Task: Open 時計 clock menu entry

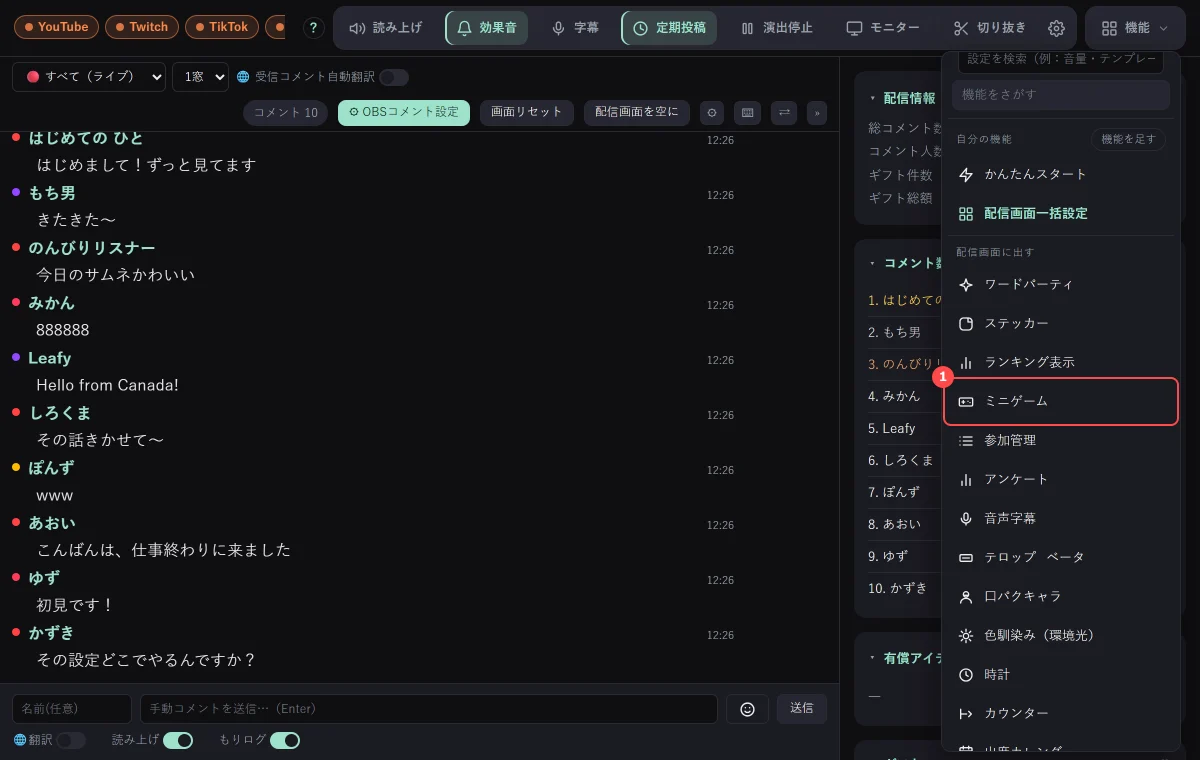Action: coord(1060,674)
